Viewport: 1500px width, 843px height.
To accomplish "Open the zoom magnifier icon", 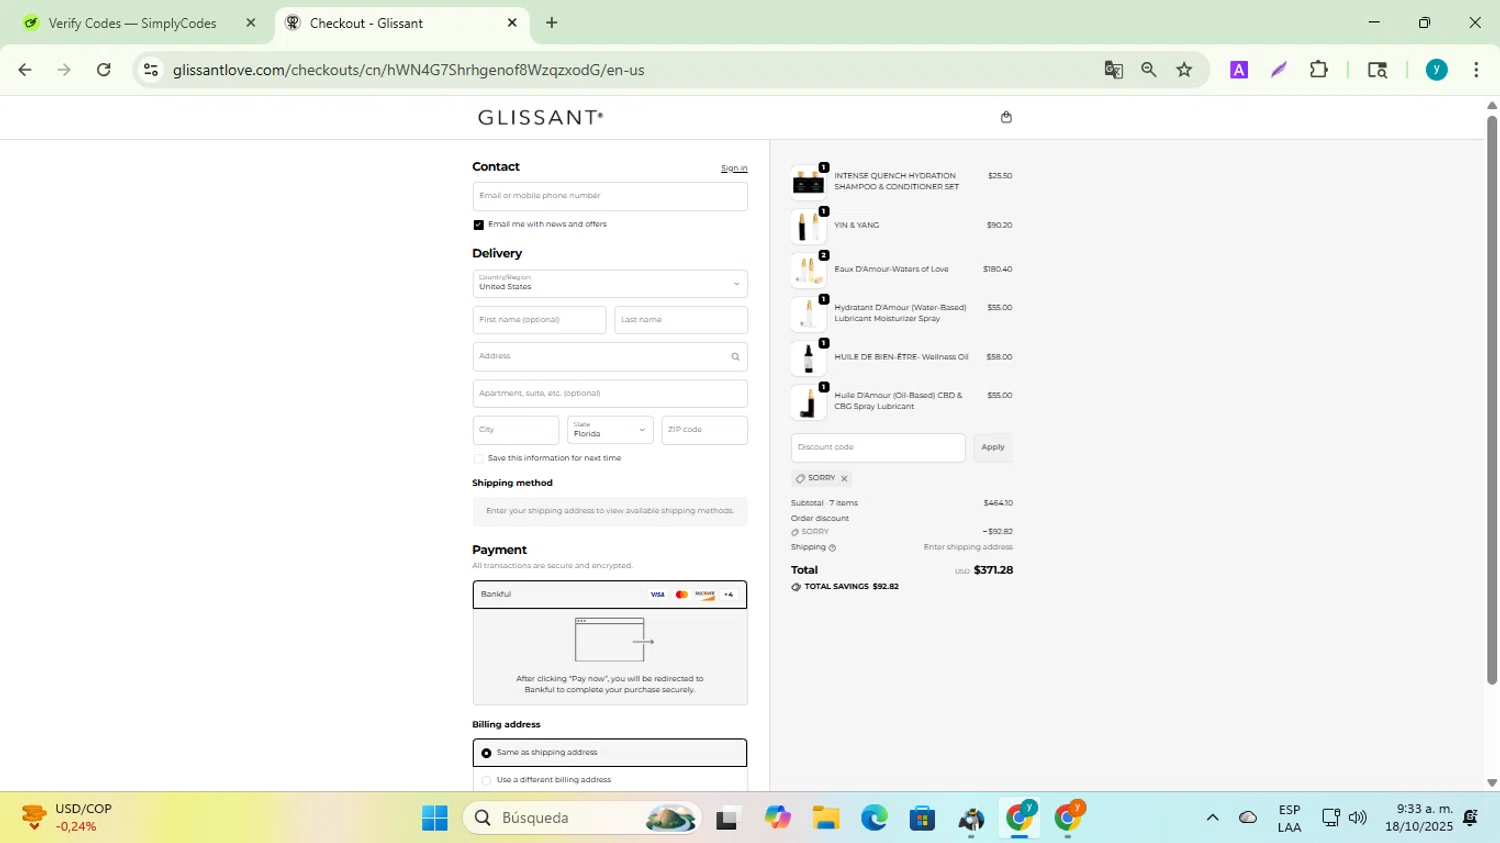I will coord(1149,69).
